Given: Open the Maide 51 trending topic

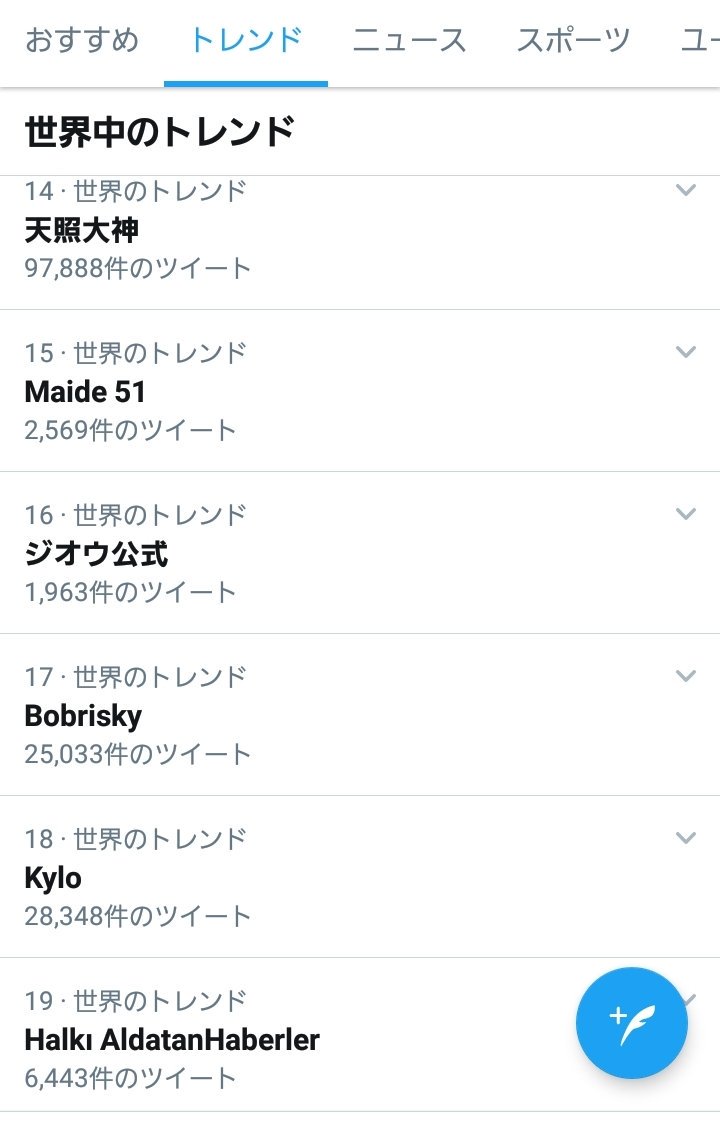Looking at the screenshot, I should pos(86,392).
